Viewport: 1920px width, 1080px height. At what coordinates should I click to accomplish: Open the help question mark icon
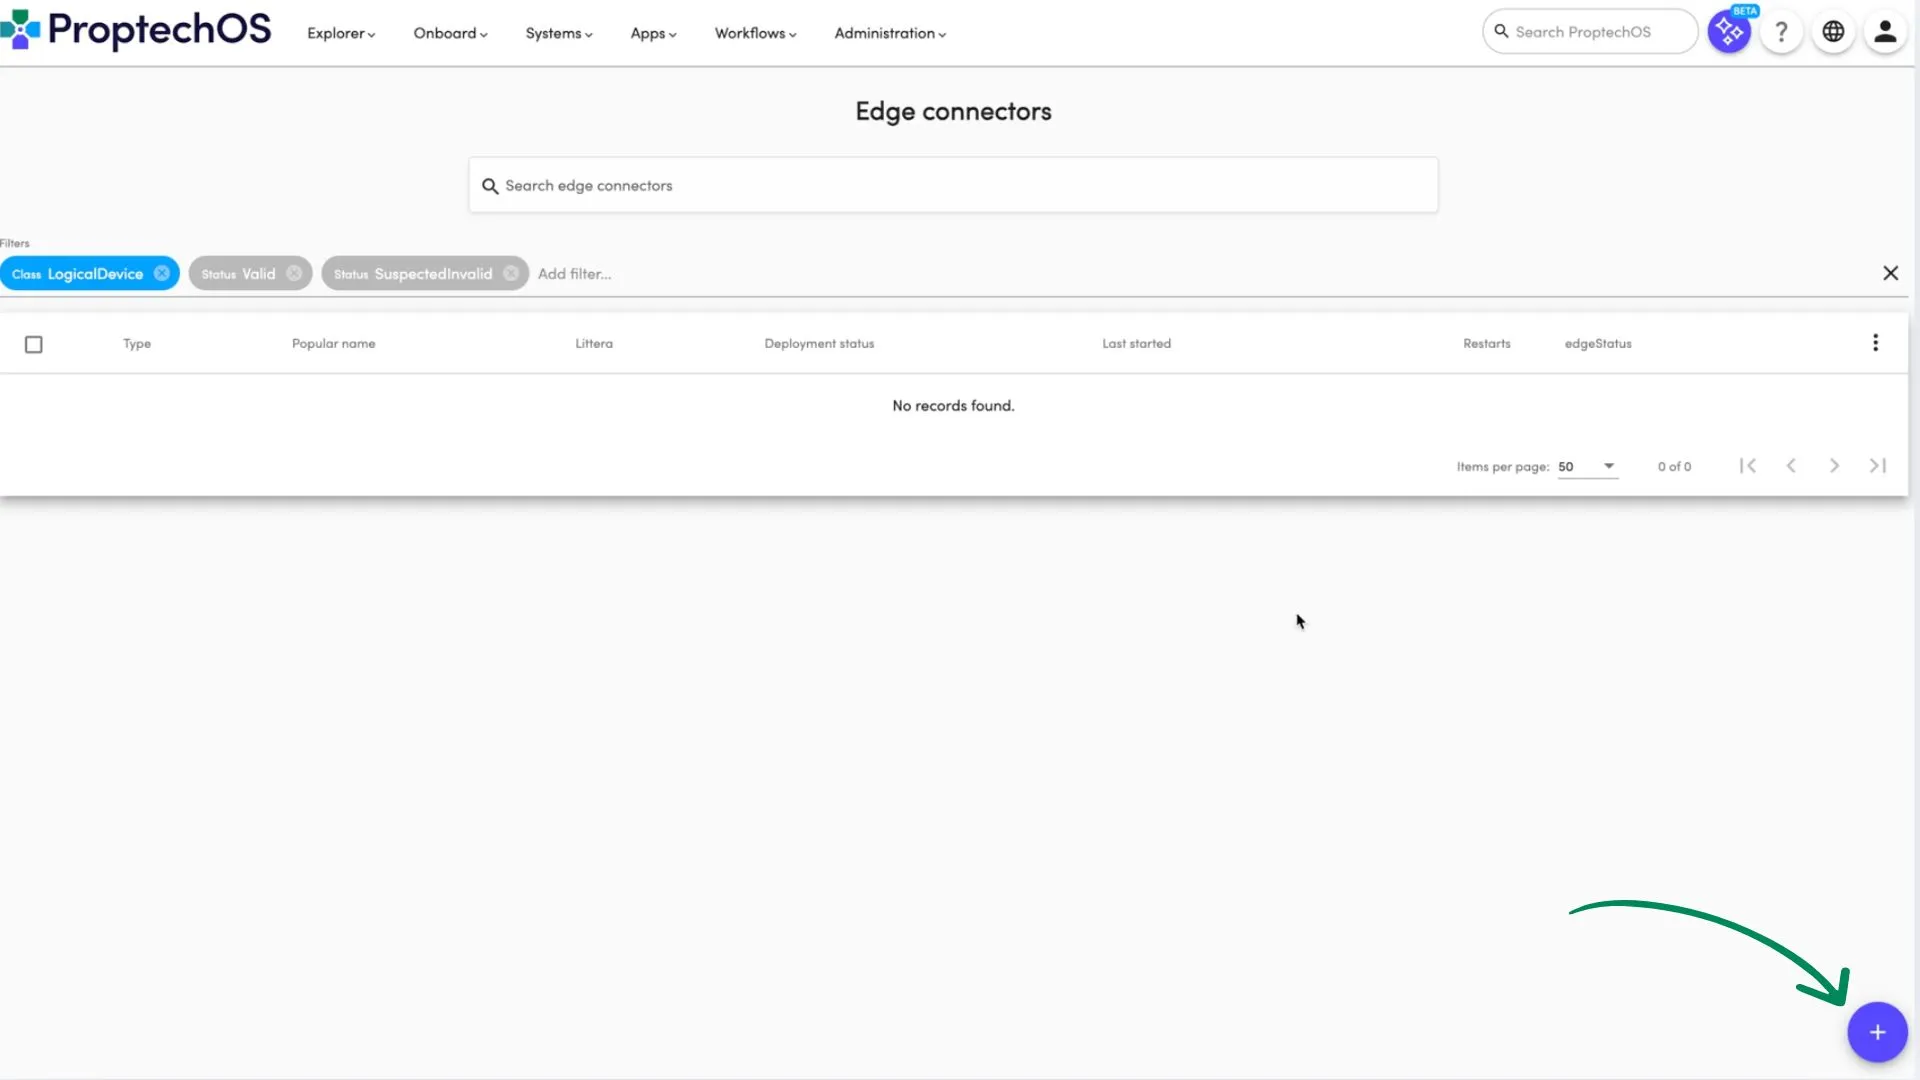tap(1781, 32)
